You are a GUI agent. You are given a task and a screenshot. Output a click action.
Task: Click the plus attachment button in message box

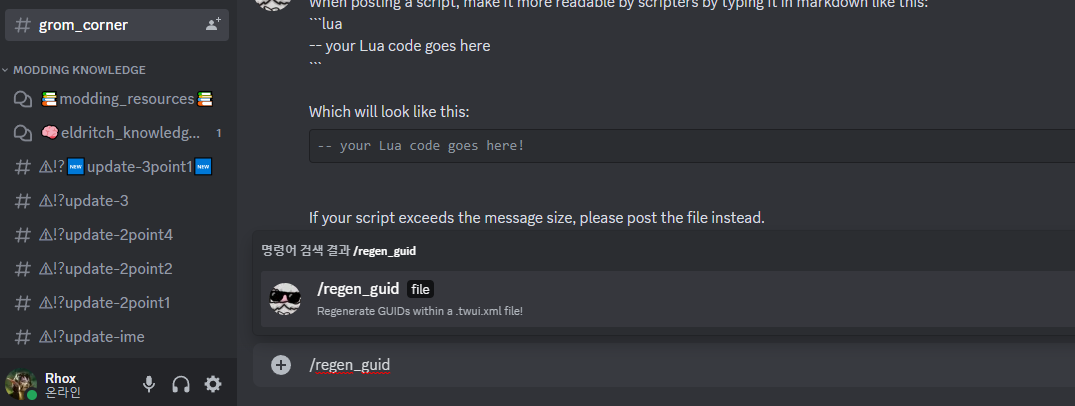click(280, 365)
